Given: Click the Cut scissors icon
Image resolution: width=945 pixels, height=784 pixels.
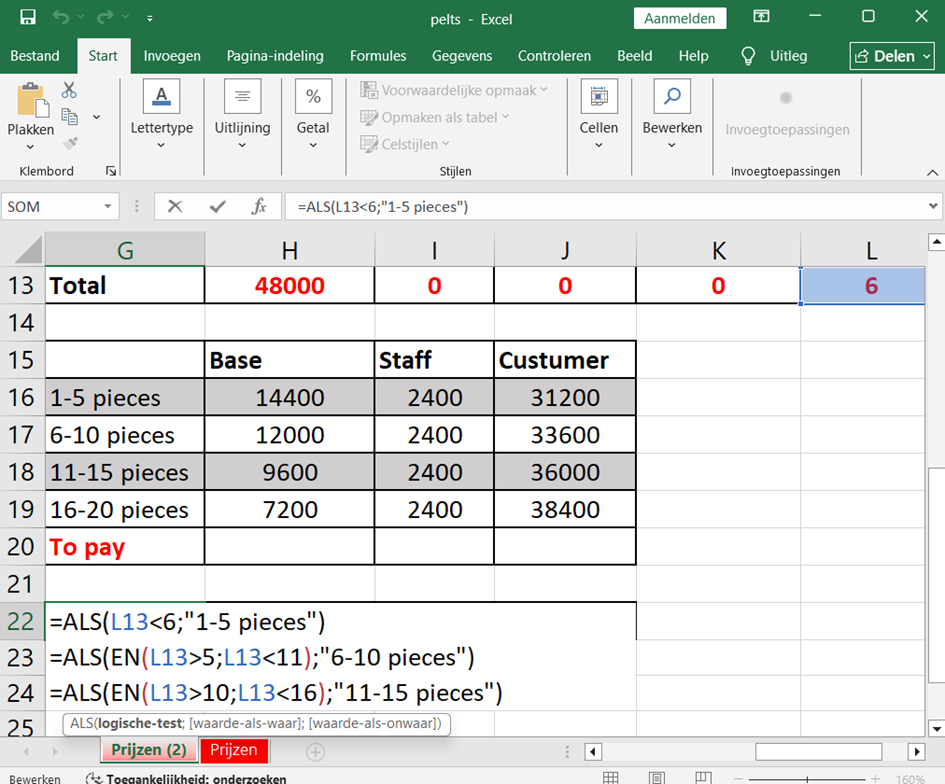Looking at the screenshot, I should pyautogui.click(x=69, y=91).
